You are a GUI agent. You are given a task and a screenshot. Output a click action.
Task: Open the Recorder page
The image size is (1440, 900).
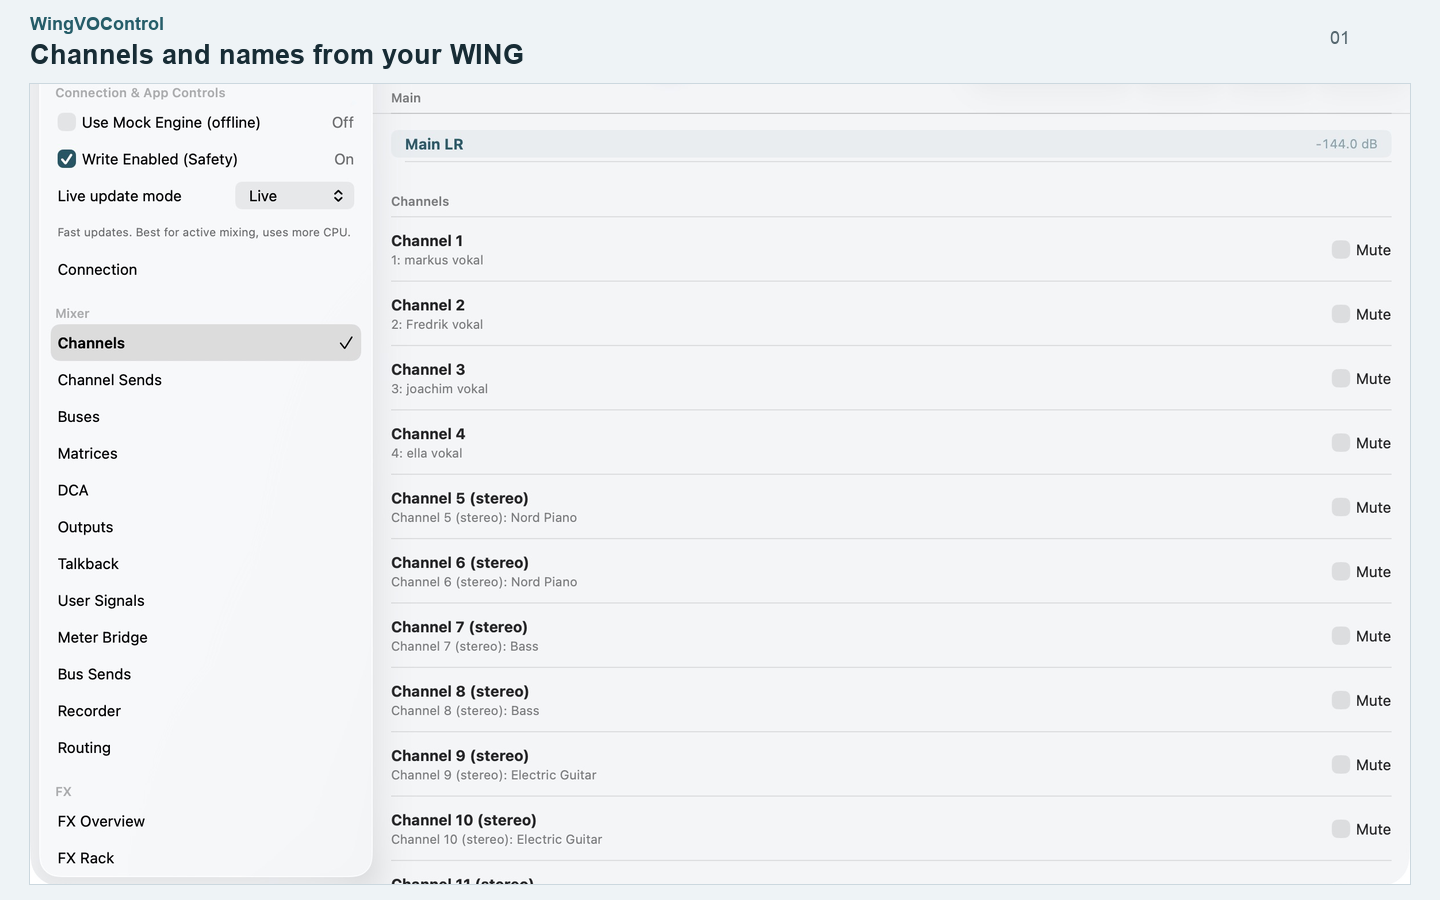pos(206,711)
